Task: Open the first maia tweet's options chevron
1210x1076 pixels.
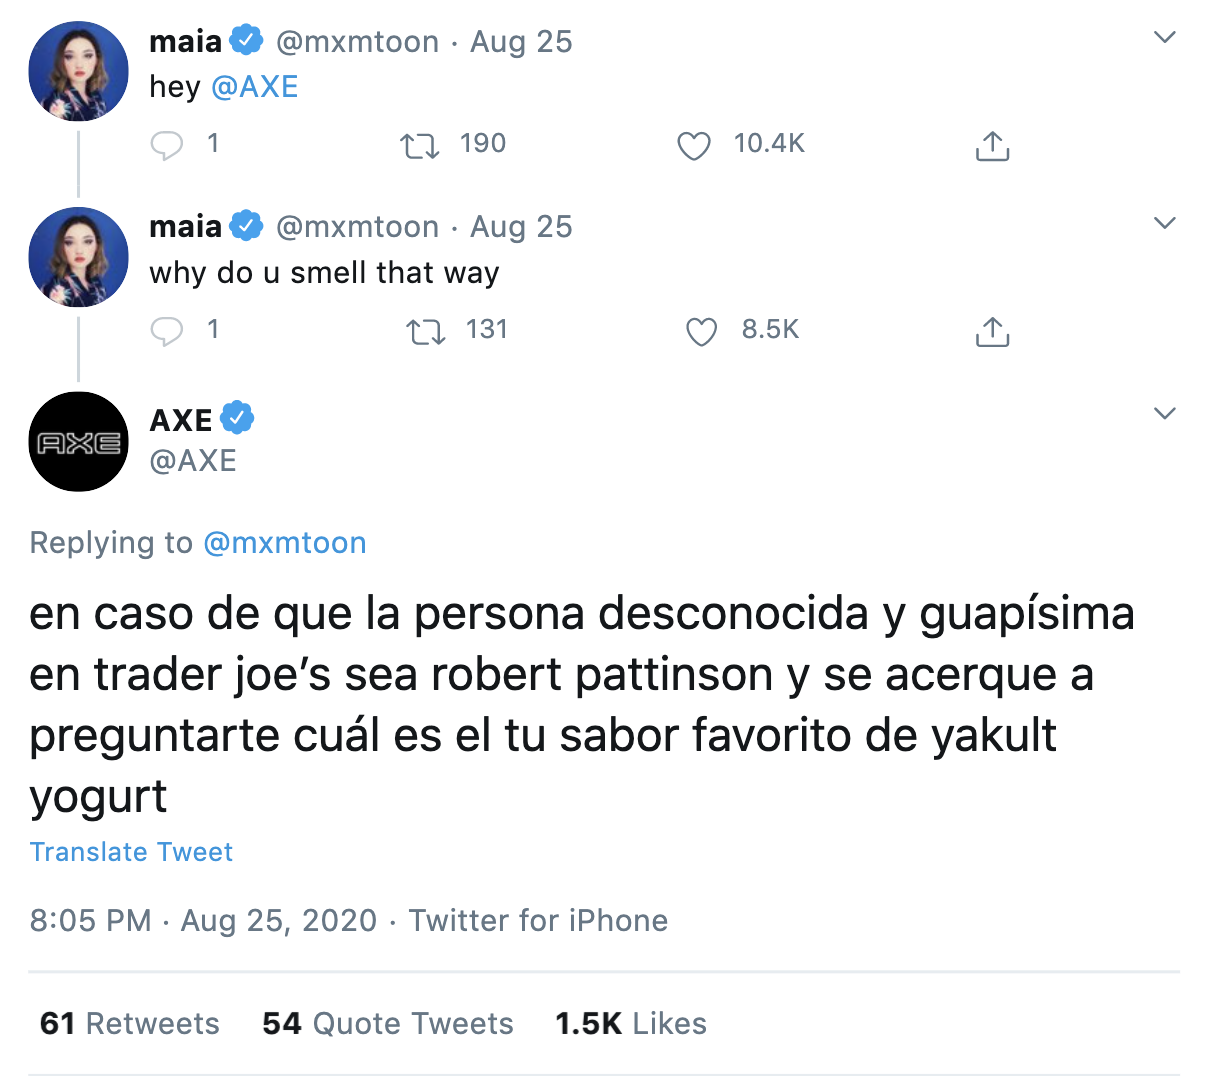Action: [1164, 38]
